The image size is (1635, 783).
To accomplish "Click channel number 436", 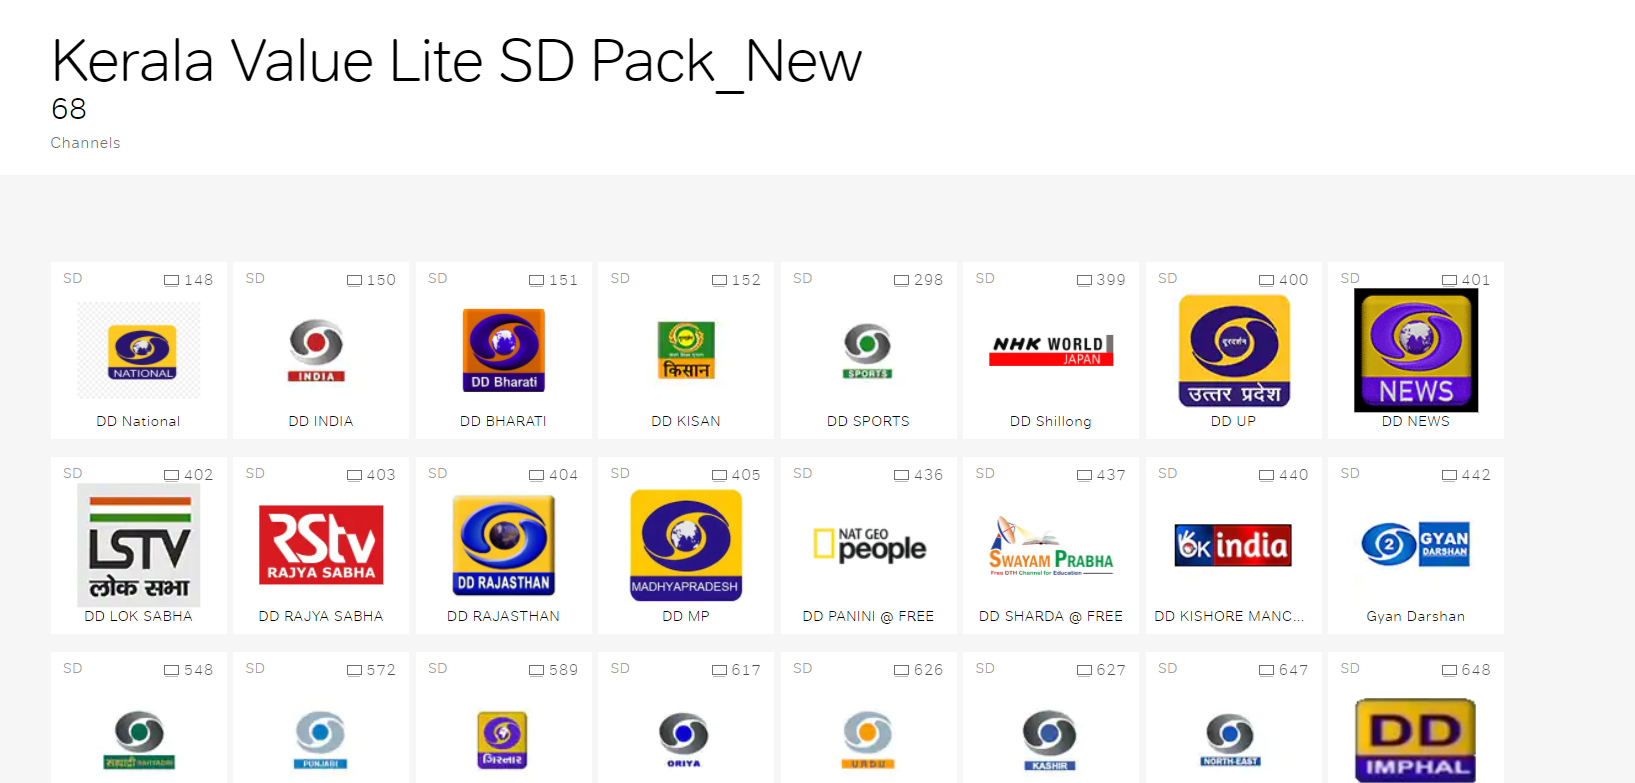I will pyautogui.click(x=928, y=475).
